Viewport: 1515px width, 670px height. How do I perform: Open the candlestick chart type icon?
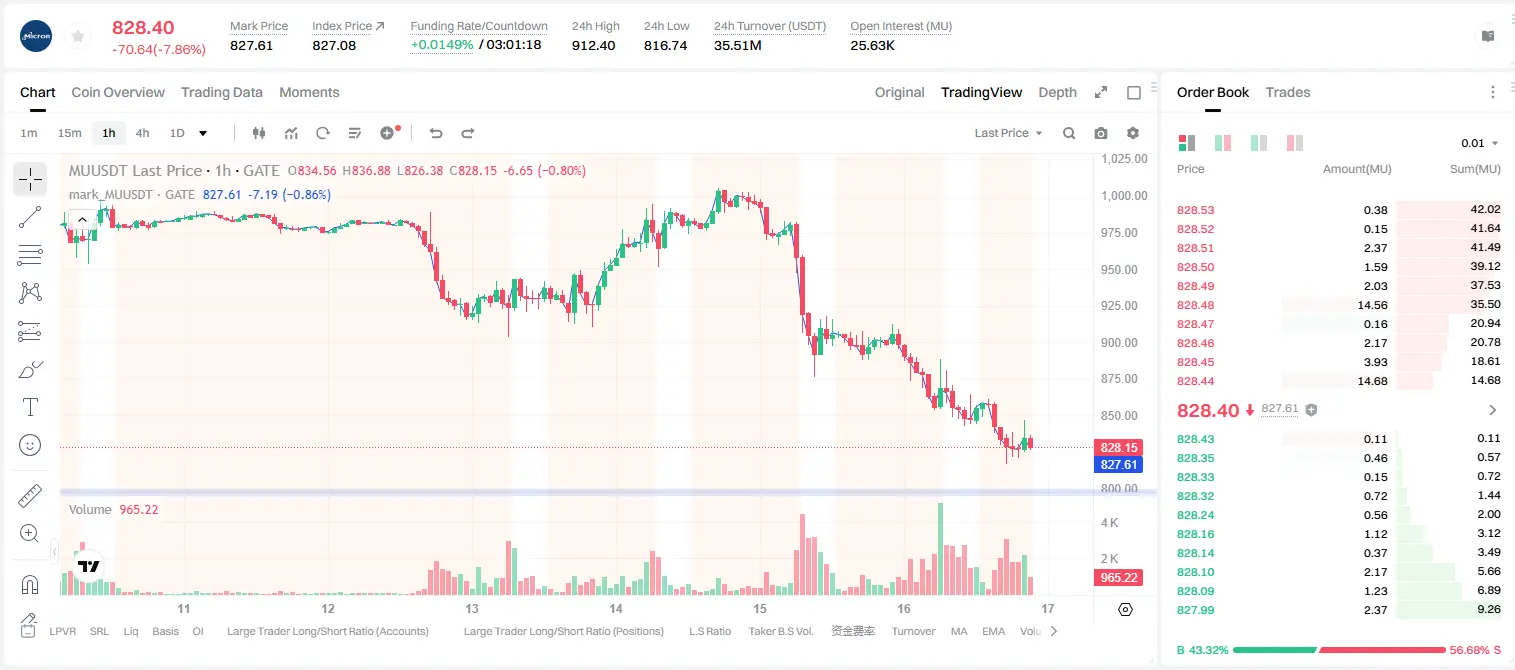[x=259, y=133]
